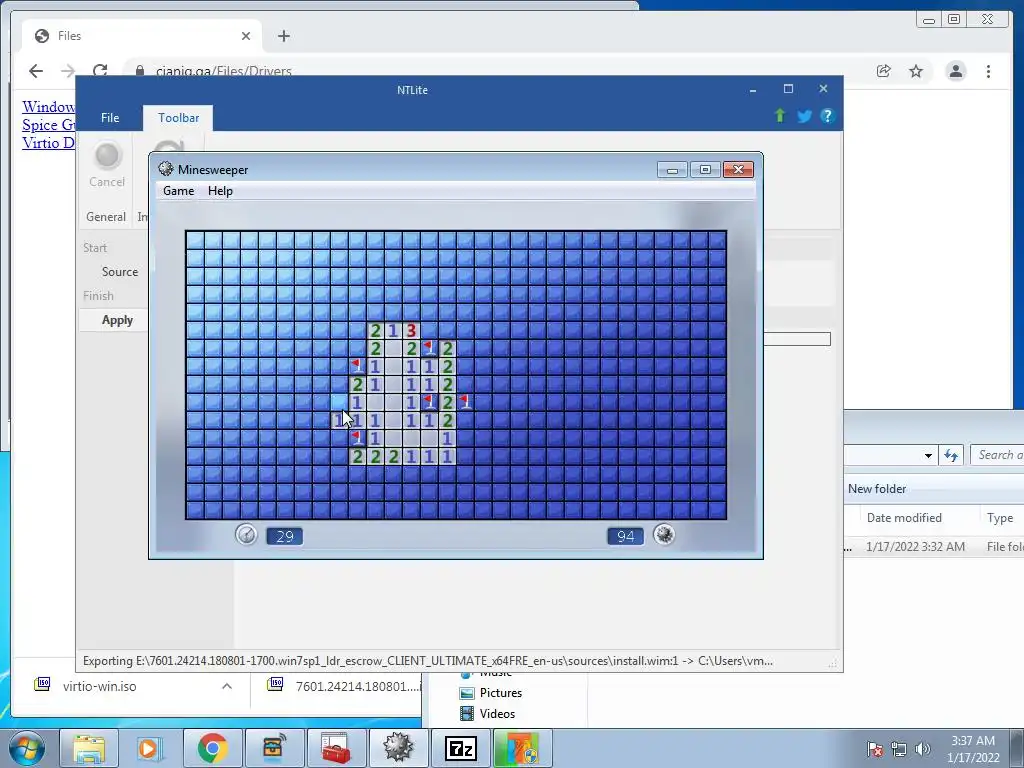Click the NTLite taskbar icon

(x=522, y=748)
